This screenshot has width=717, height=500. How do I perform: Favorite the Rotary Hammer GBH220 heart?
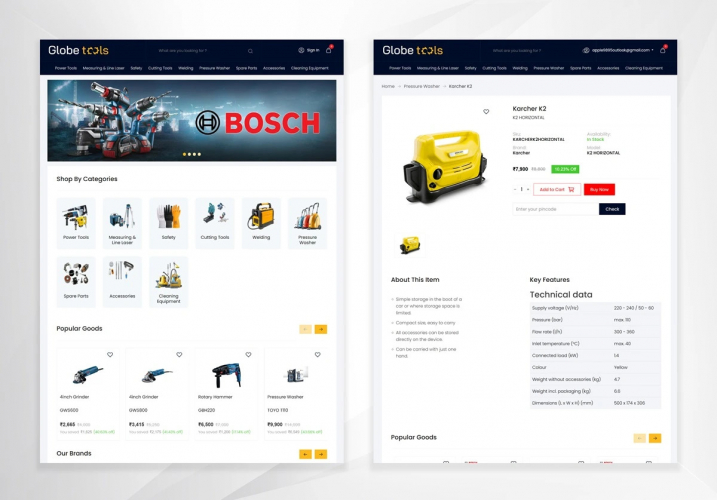coord(248,355)
